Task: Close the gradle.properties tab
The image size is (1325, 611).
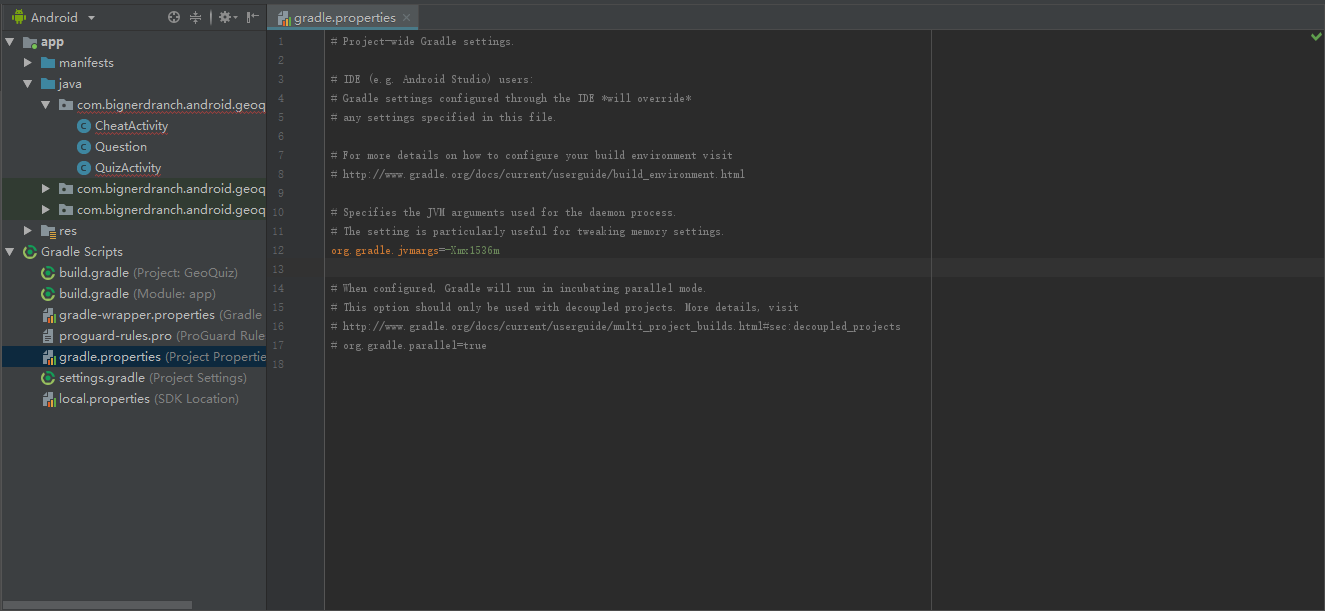Action: 406,17
